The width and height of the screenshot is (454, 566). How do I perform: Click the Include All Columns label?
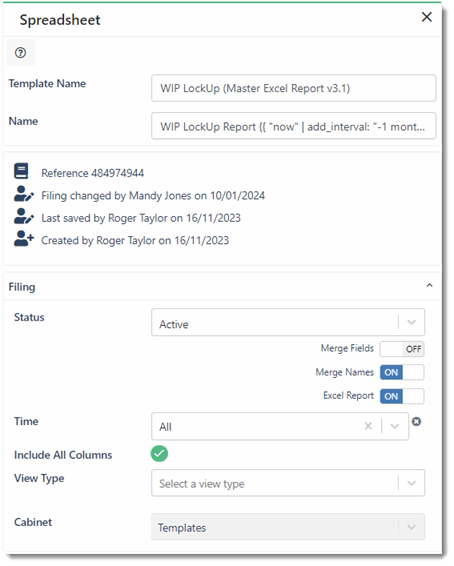pos(63,455)
